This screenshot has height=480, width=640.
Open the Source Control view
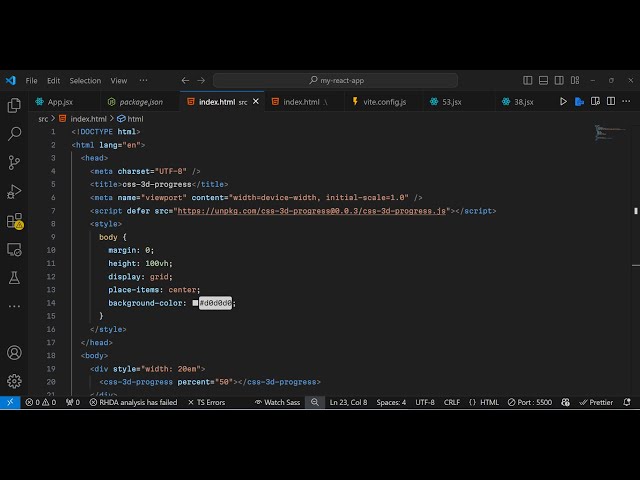pos(14,162)
